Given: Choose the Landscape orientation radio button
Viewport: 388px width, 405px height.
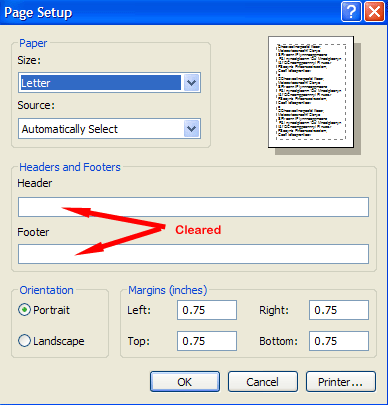Looking at the screenshot, I should (x=24, y=341).
